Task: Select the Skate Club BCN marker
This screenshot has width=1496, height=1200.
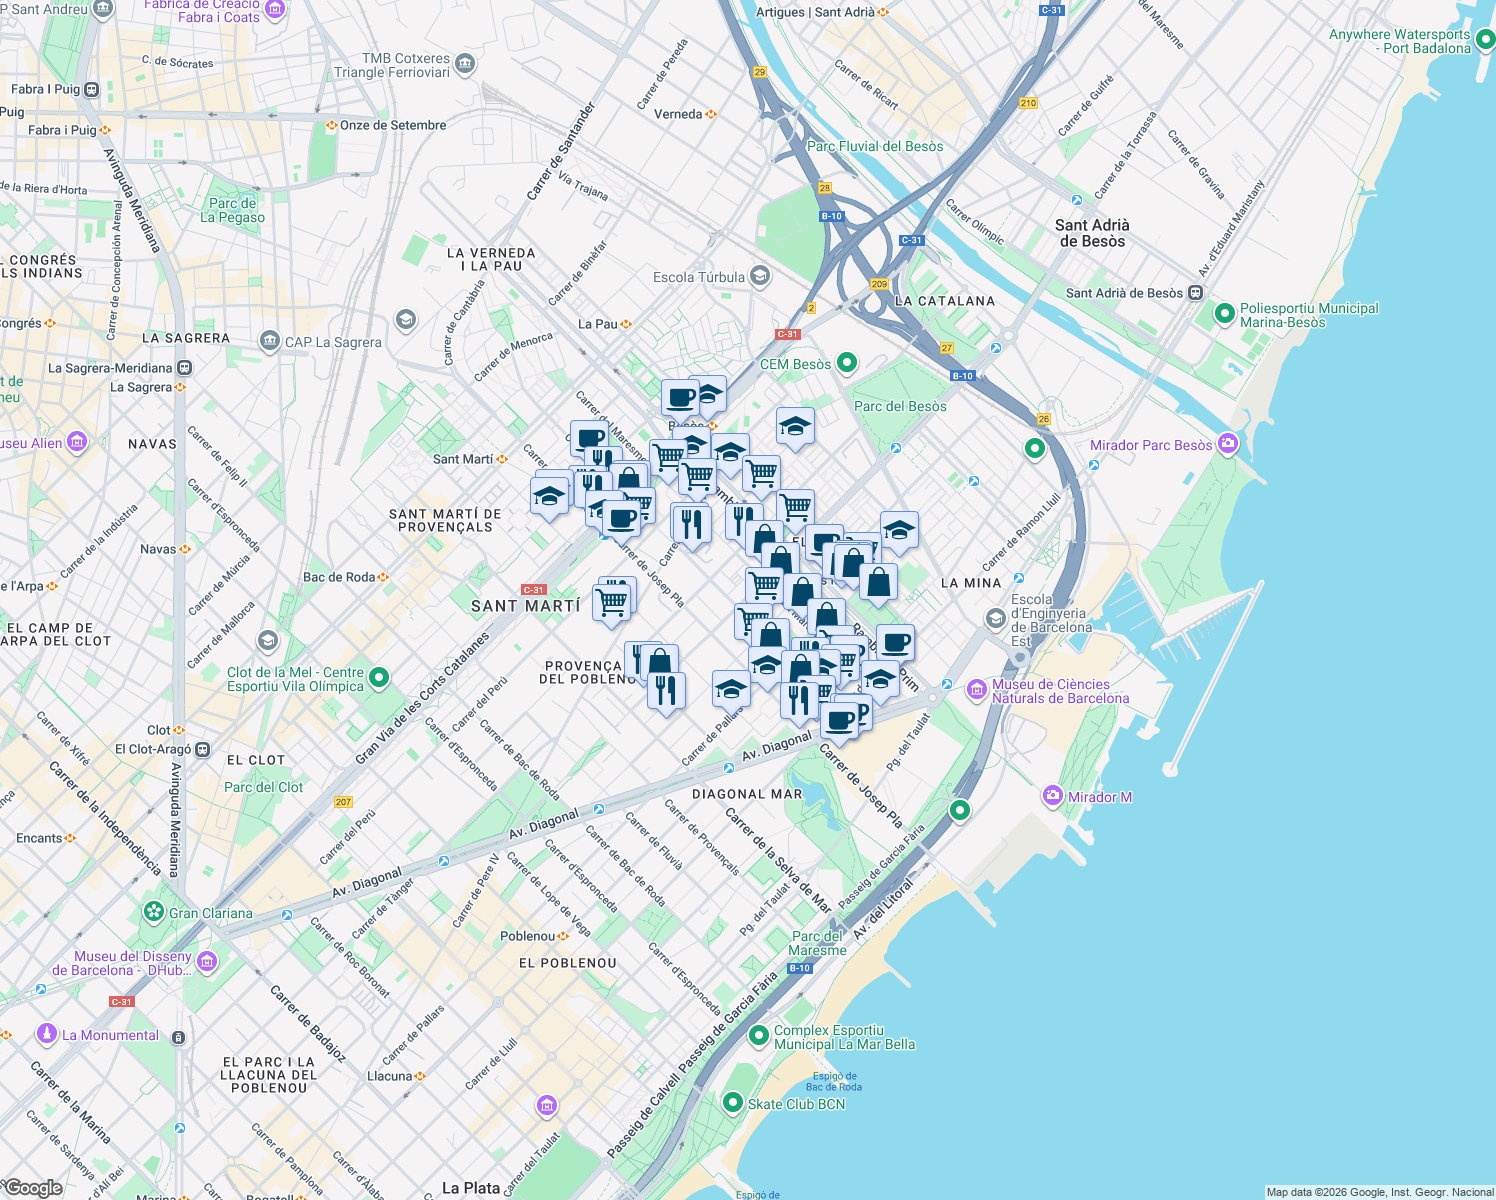Action: tap(735, 1104)
